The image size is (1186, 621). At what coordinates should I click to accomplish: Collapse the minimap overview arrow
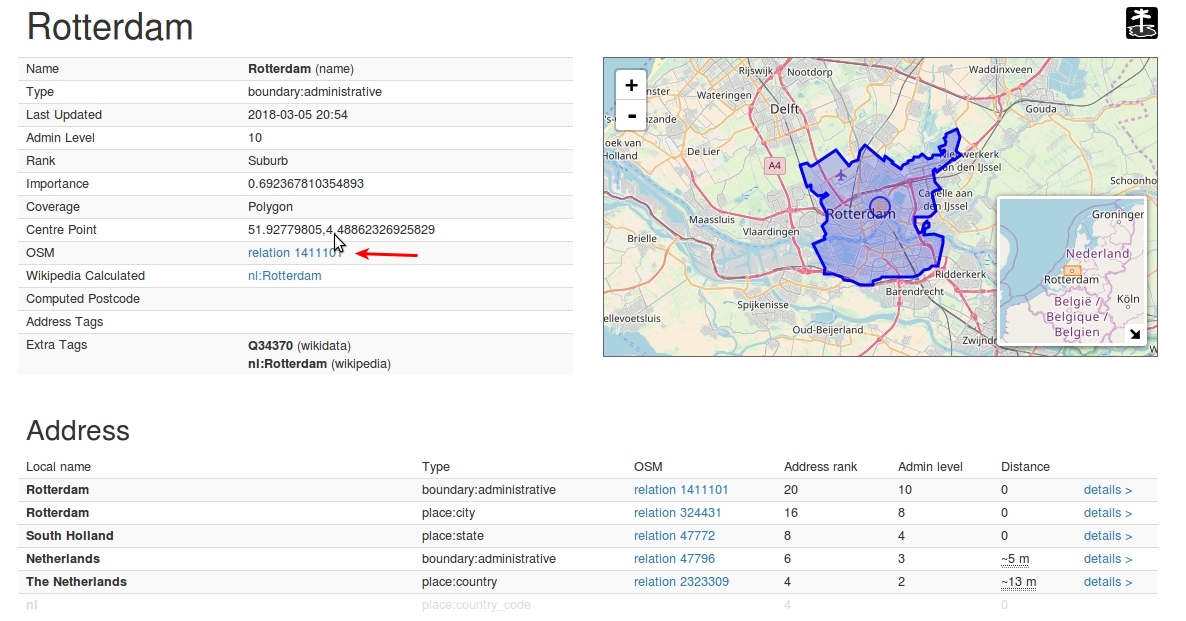1135,334
